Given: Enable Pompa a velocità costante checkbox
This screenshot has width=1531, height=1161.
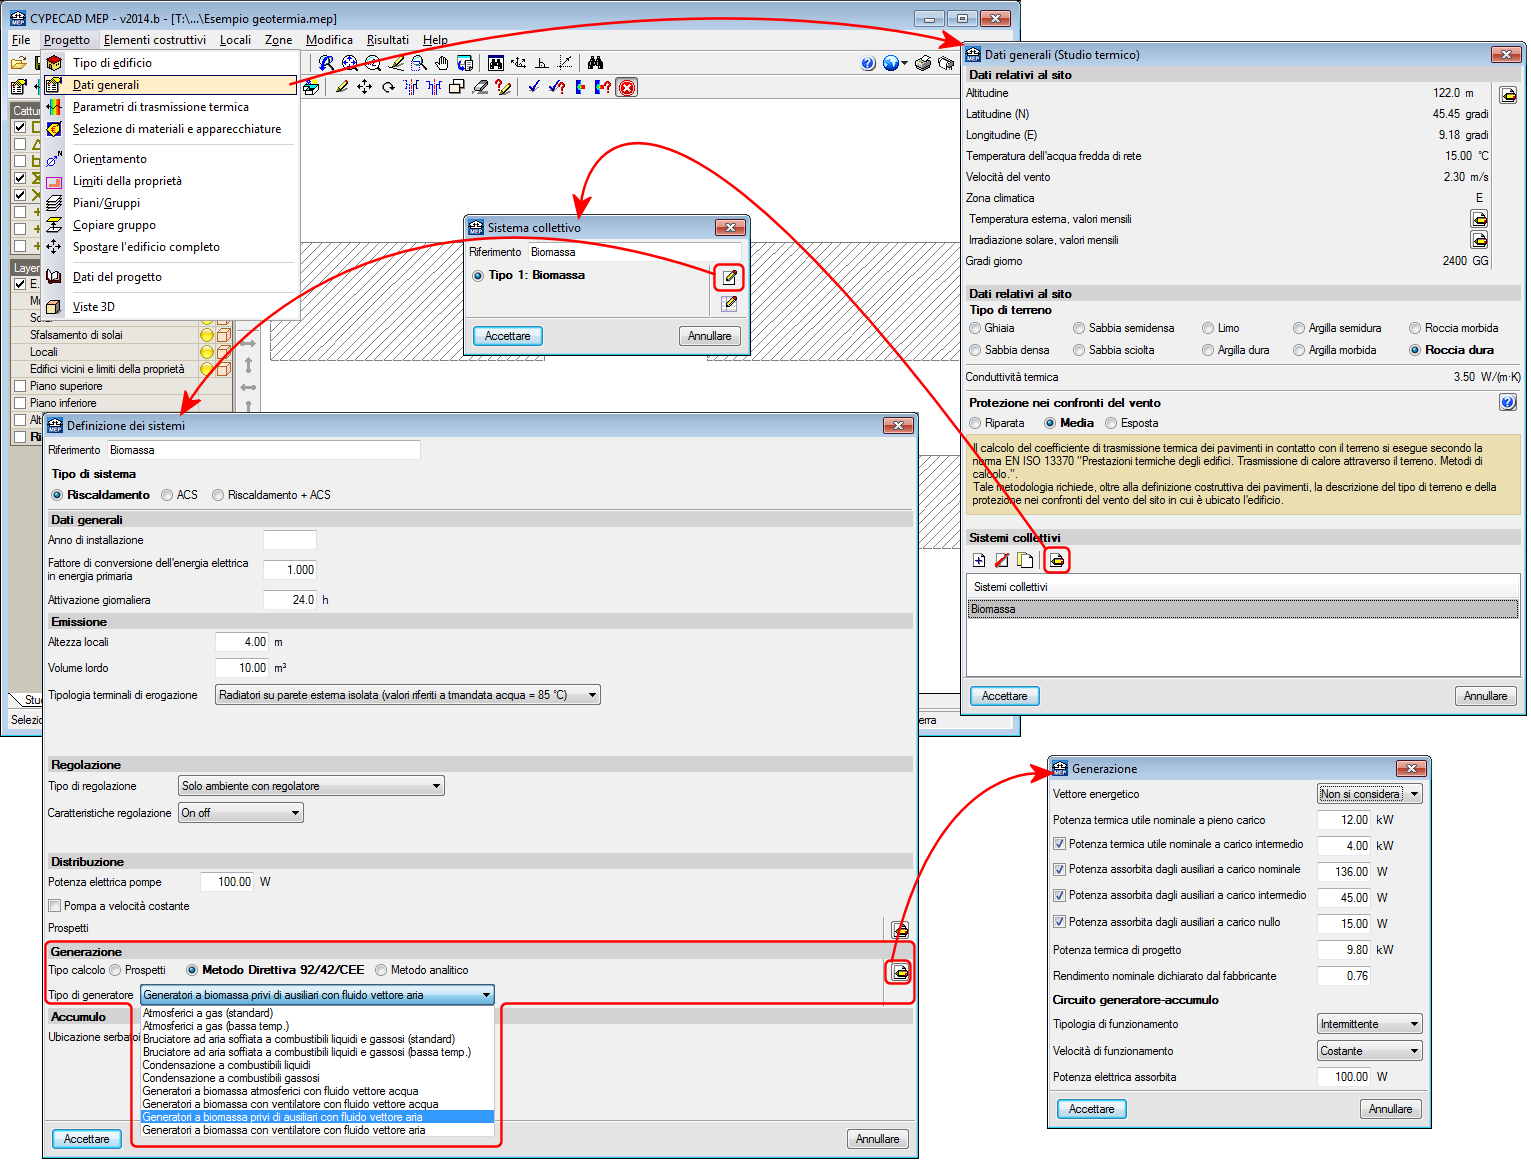Looking at the screenshot, I should pyautogui.click(x=55, y=906).
